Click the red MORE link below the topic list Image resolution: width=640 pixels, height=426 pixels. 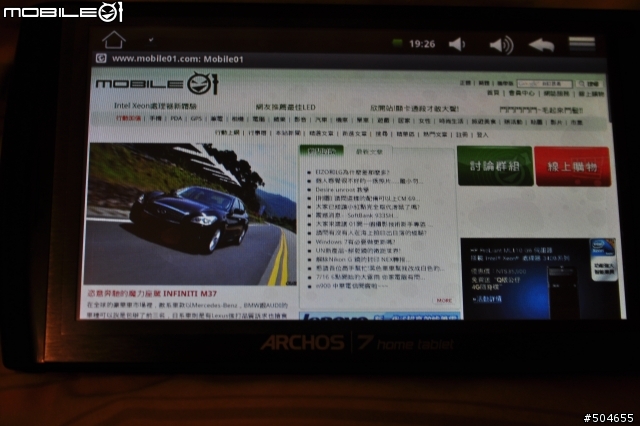coord(444,300)
